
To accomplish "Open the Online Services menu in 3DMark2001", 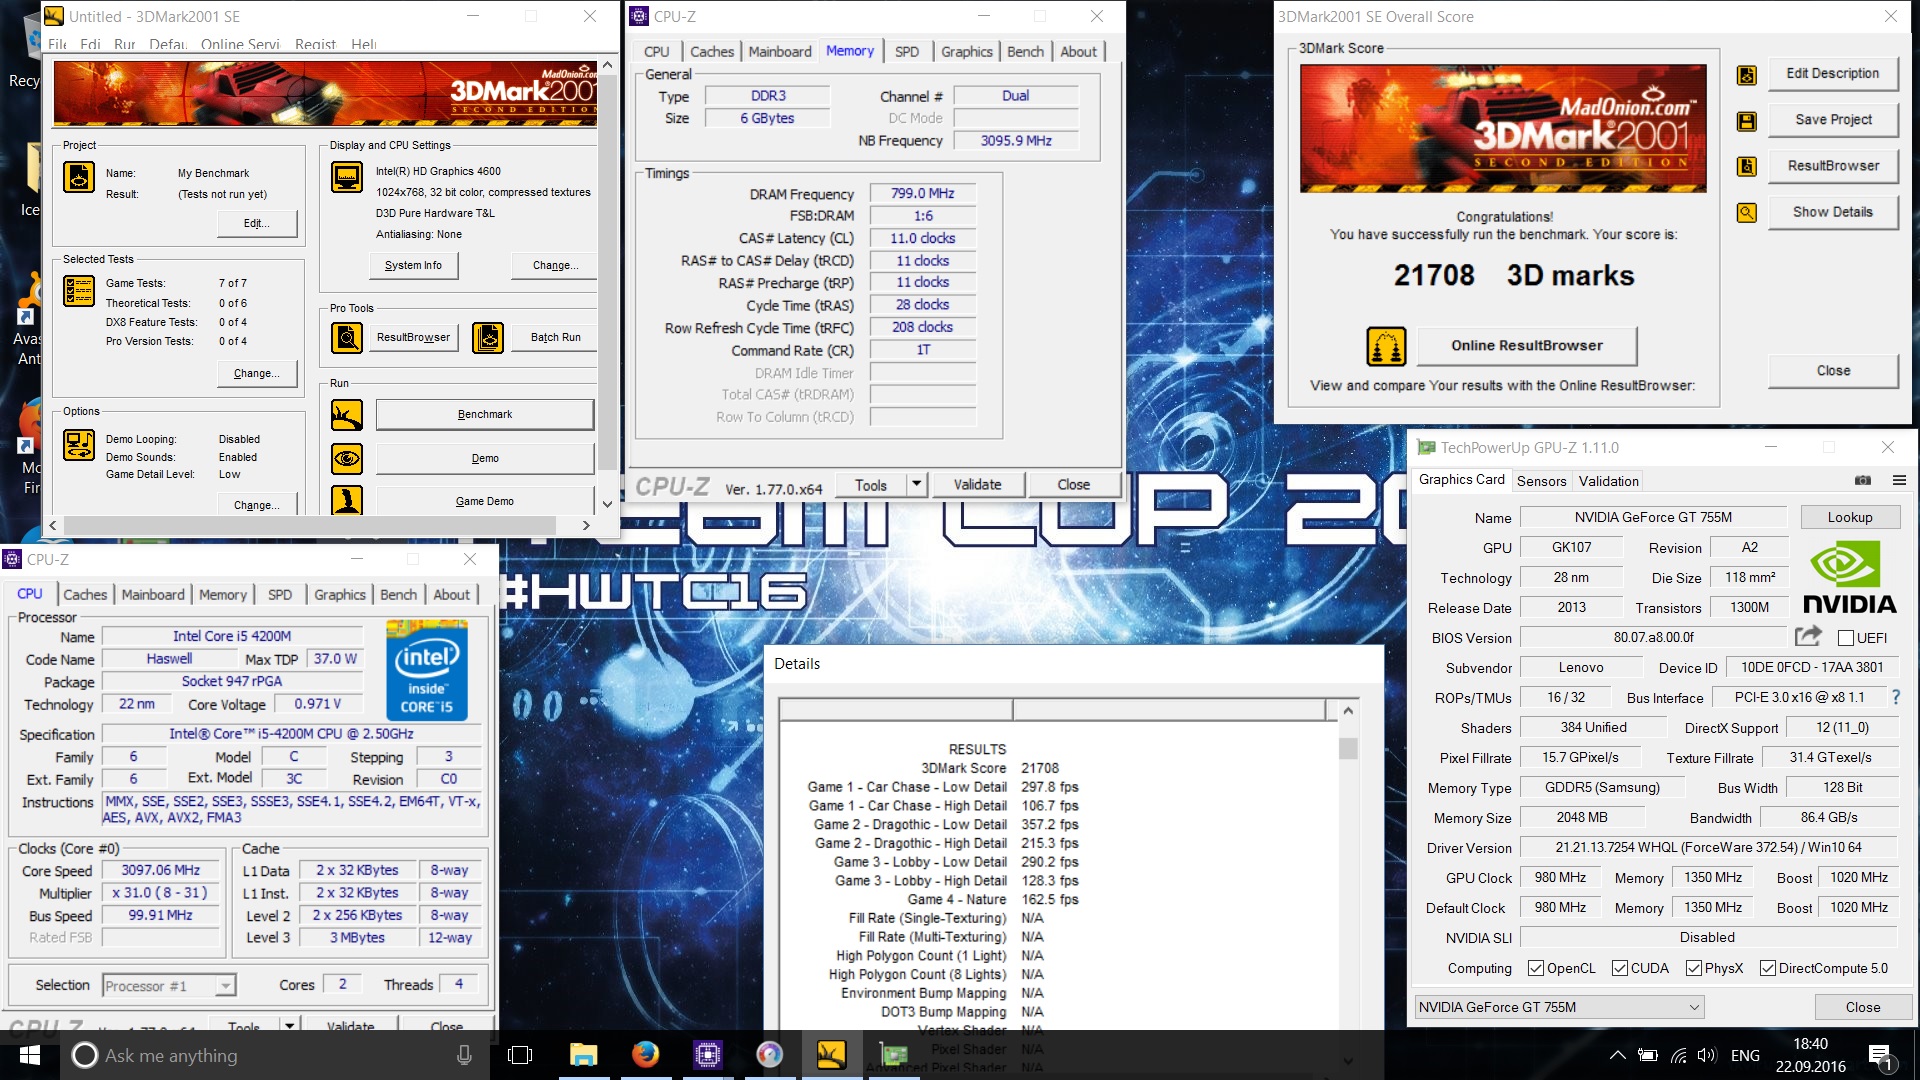I will point(240,44).
